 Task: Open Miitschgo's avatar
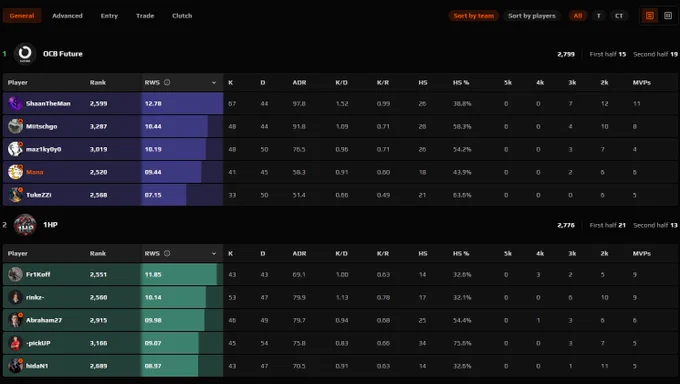tap(15, 126)
